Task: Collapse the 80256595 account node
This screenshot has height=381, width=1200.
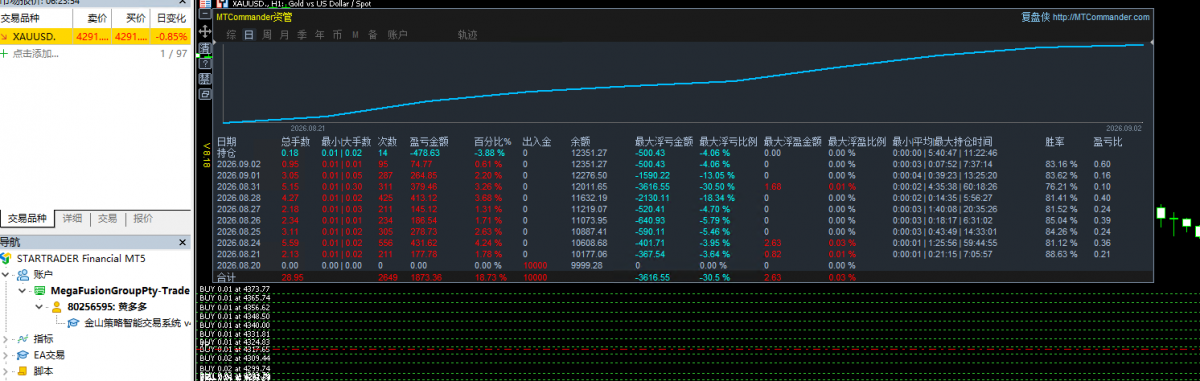Action: coord(39,307)
